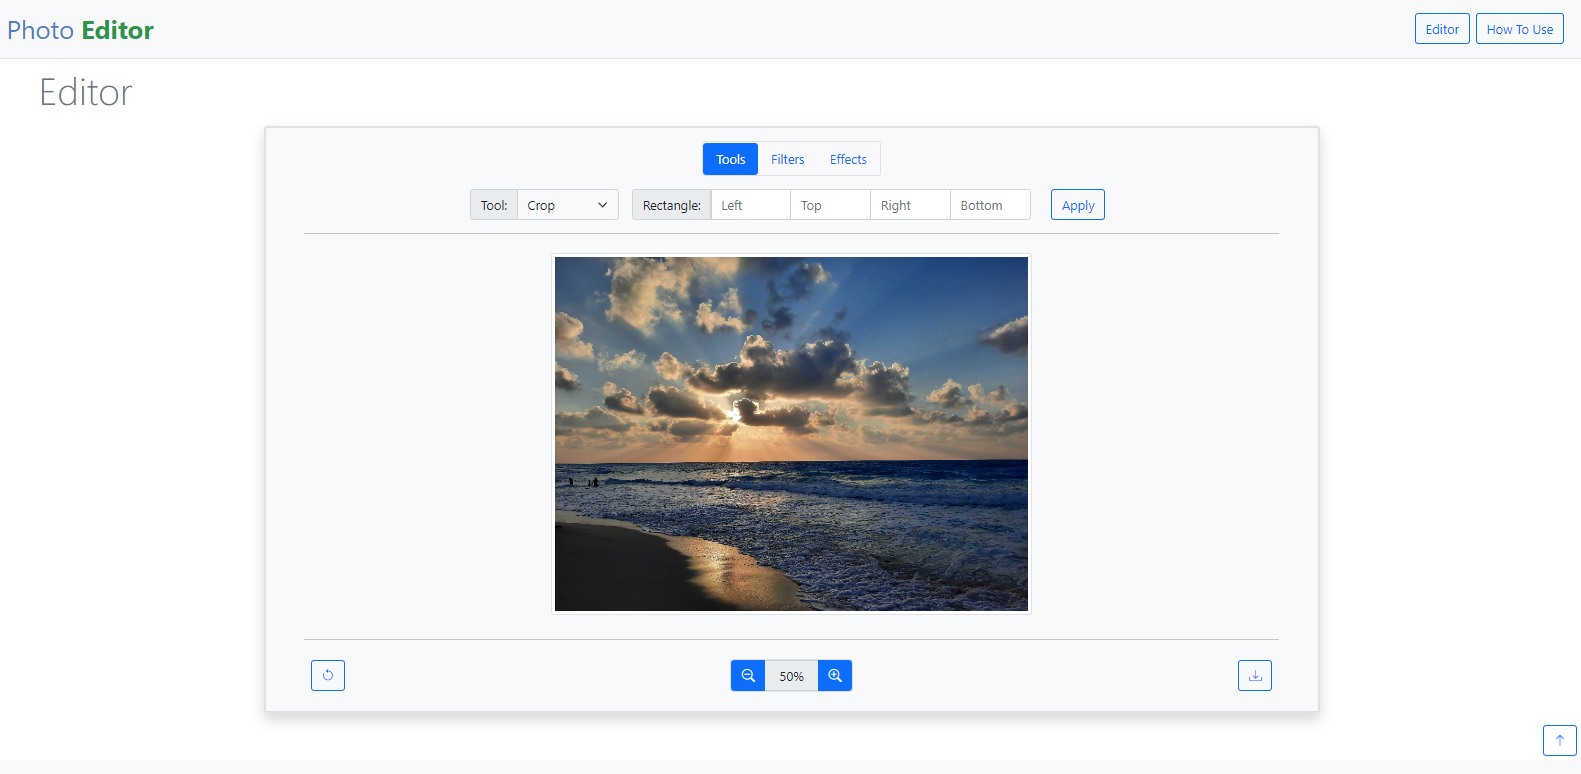Click the 50% zoom level label
This screenshot has height=774, width=1581.
[x=792, y=676]
